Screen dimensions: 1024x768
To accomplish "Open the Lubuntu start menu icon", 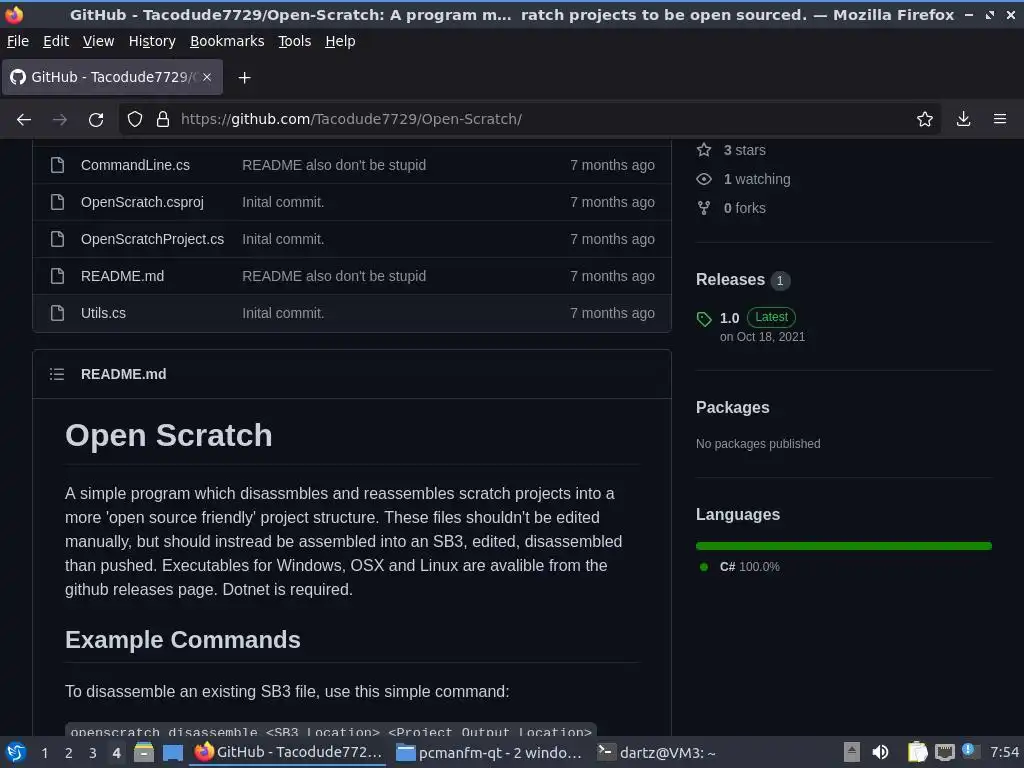I will pos(16,752).
